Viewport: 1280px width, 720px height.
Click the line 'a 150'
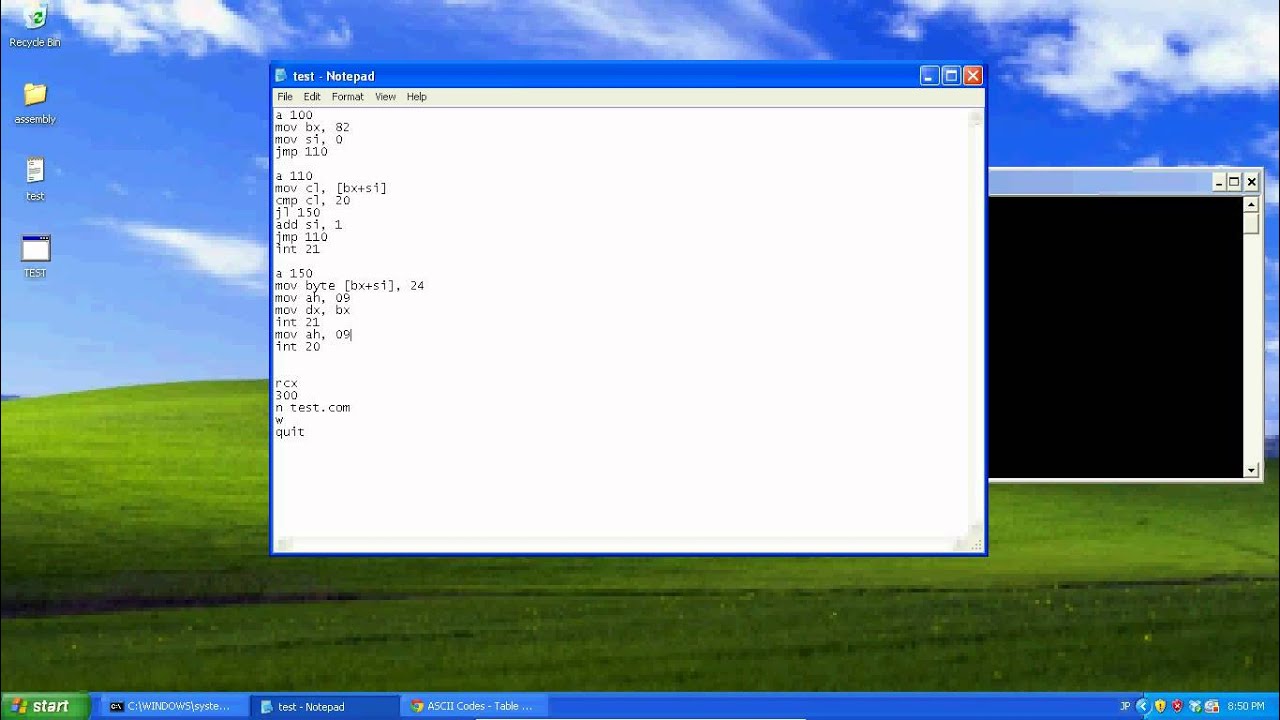point(293,274)
